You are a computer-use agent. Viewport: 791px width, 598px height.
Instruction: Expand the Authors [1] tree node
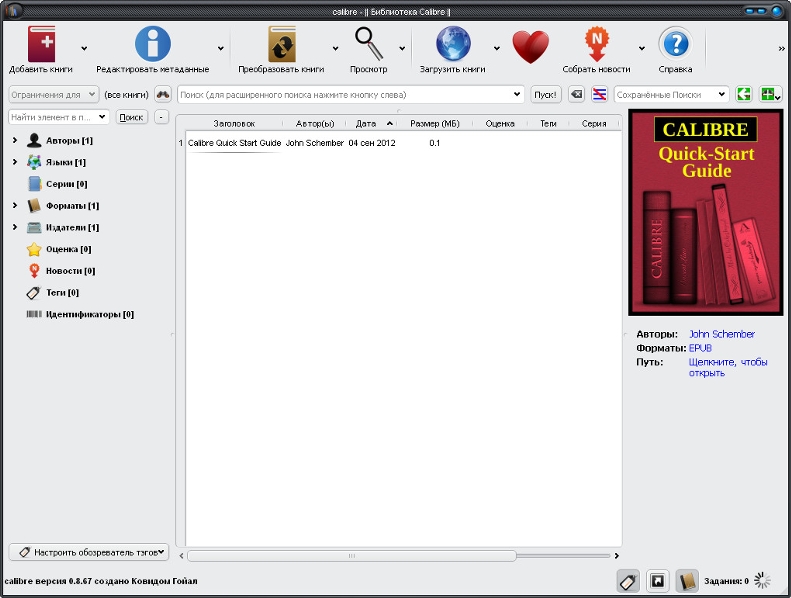(x=15, y=140)
